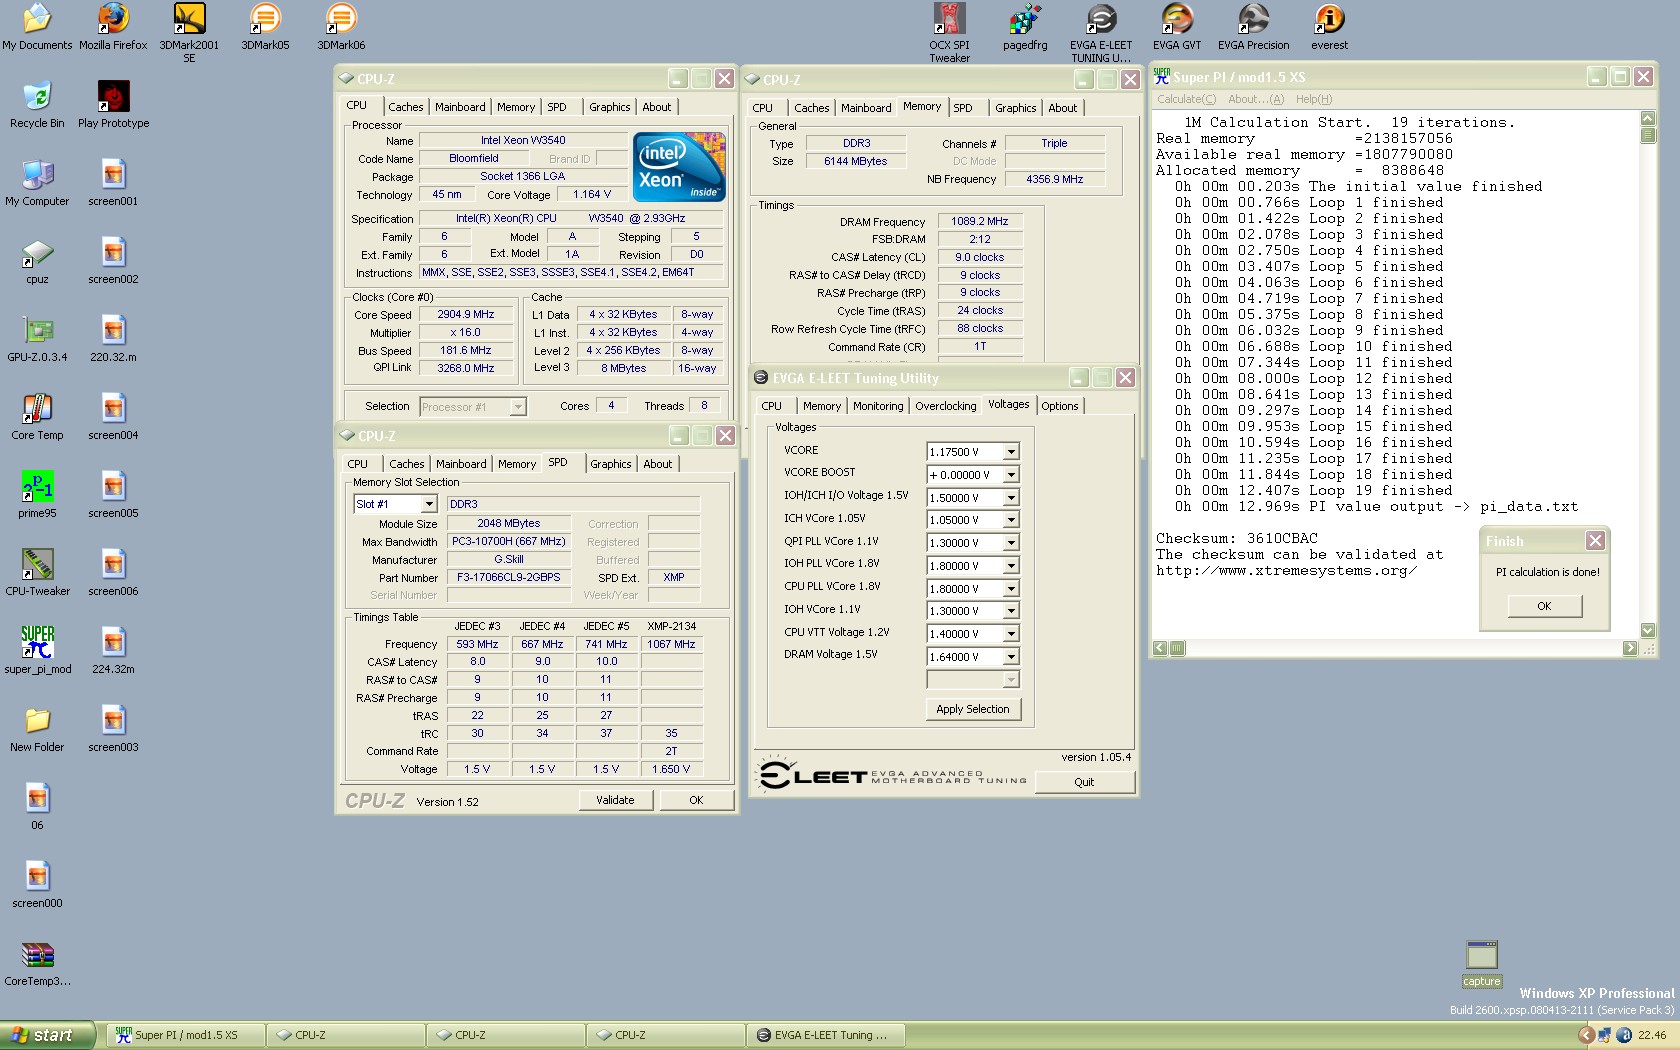The image size is (1680, 1050).
Task: Open EVGA Precision desktop shortcut
Action: (x=1253, y=28)
